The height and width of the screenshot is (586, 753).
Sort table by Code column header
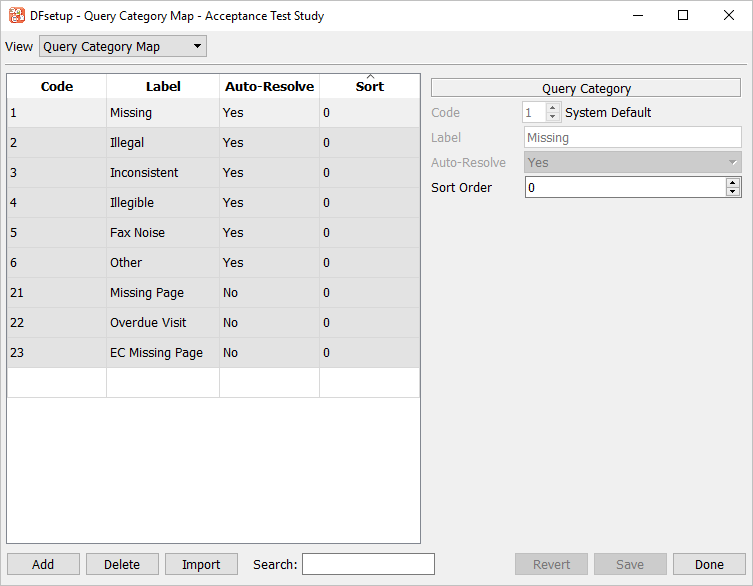[x=57, y=87]
